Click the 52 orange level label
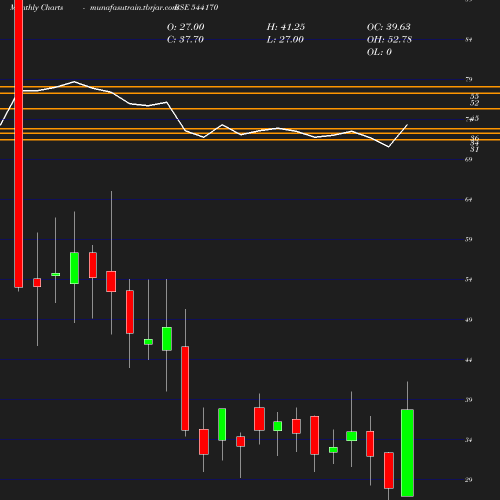 [474, 103]
